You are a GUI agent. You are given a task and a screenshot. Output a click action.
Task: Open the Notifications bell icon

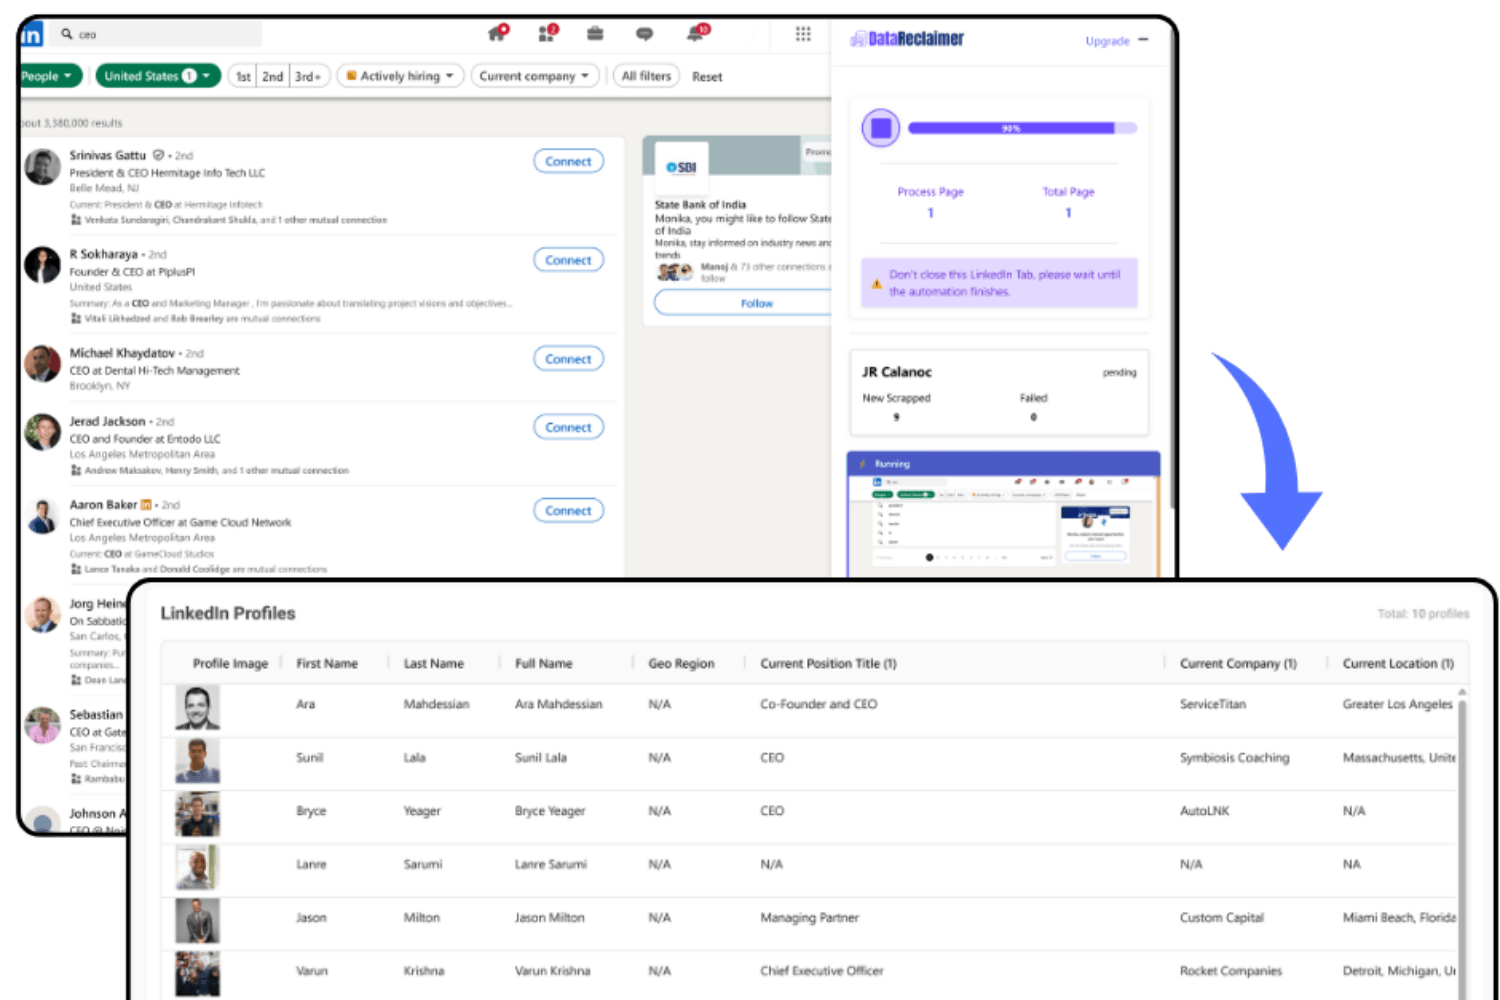point(695,34)
